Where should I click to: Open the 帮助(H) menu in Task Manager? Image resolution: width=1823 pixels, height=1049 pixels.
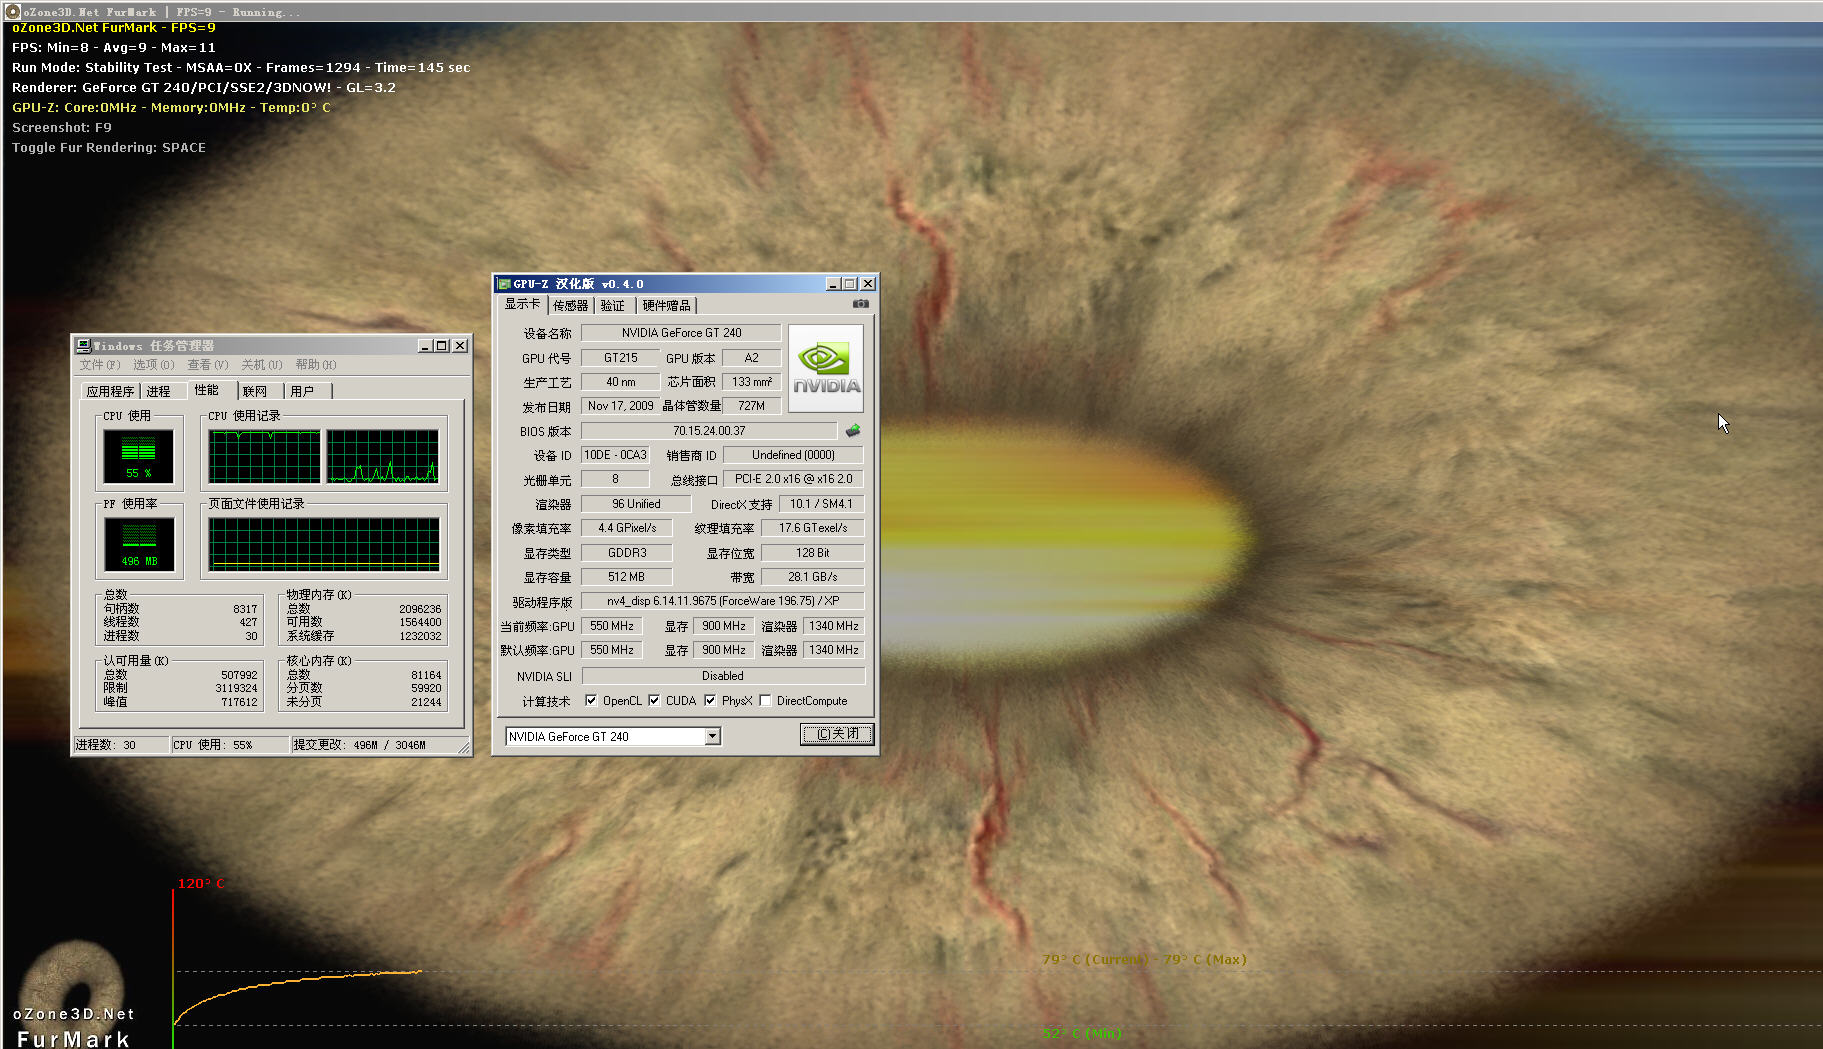point(316,365)
